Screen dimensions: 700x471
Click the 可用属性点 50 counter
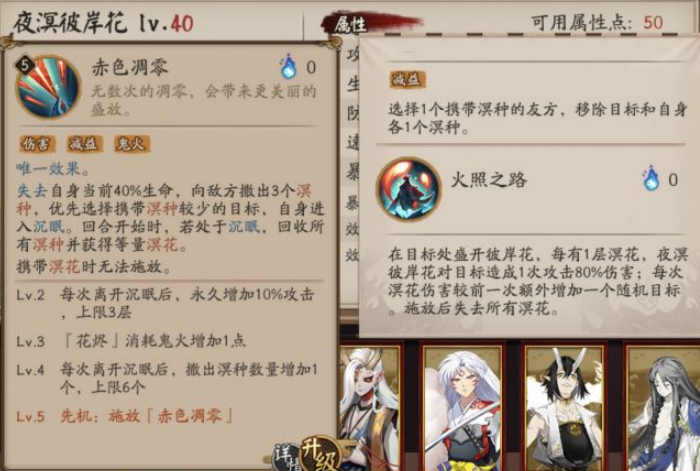pyautogui.click(x=597, y=22)
